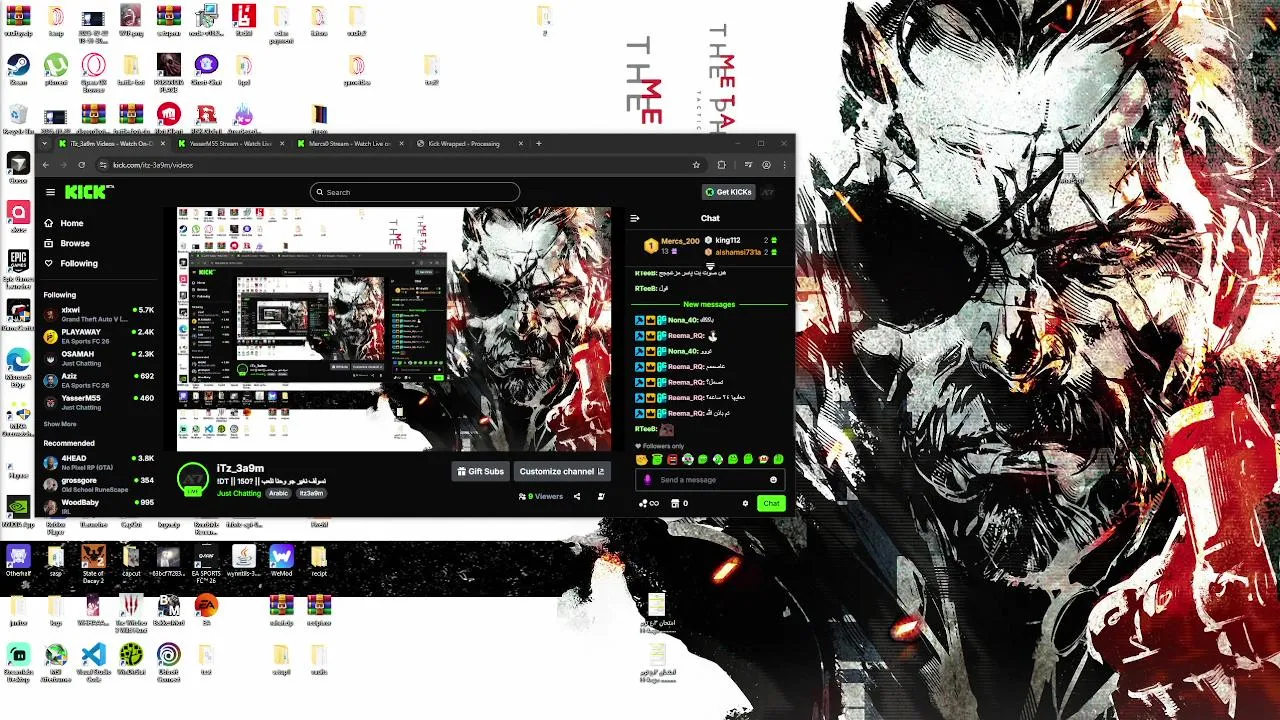Open the uTorrent desktop shortcut

(x=56, y=70)
